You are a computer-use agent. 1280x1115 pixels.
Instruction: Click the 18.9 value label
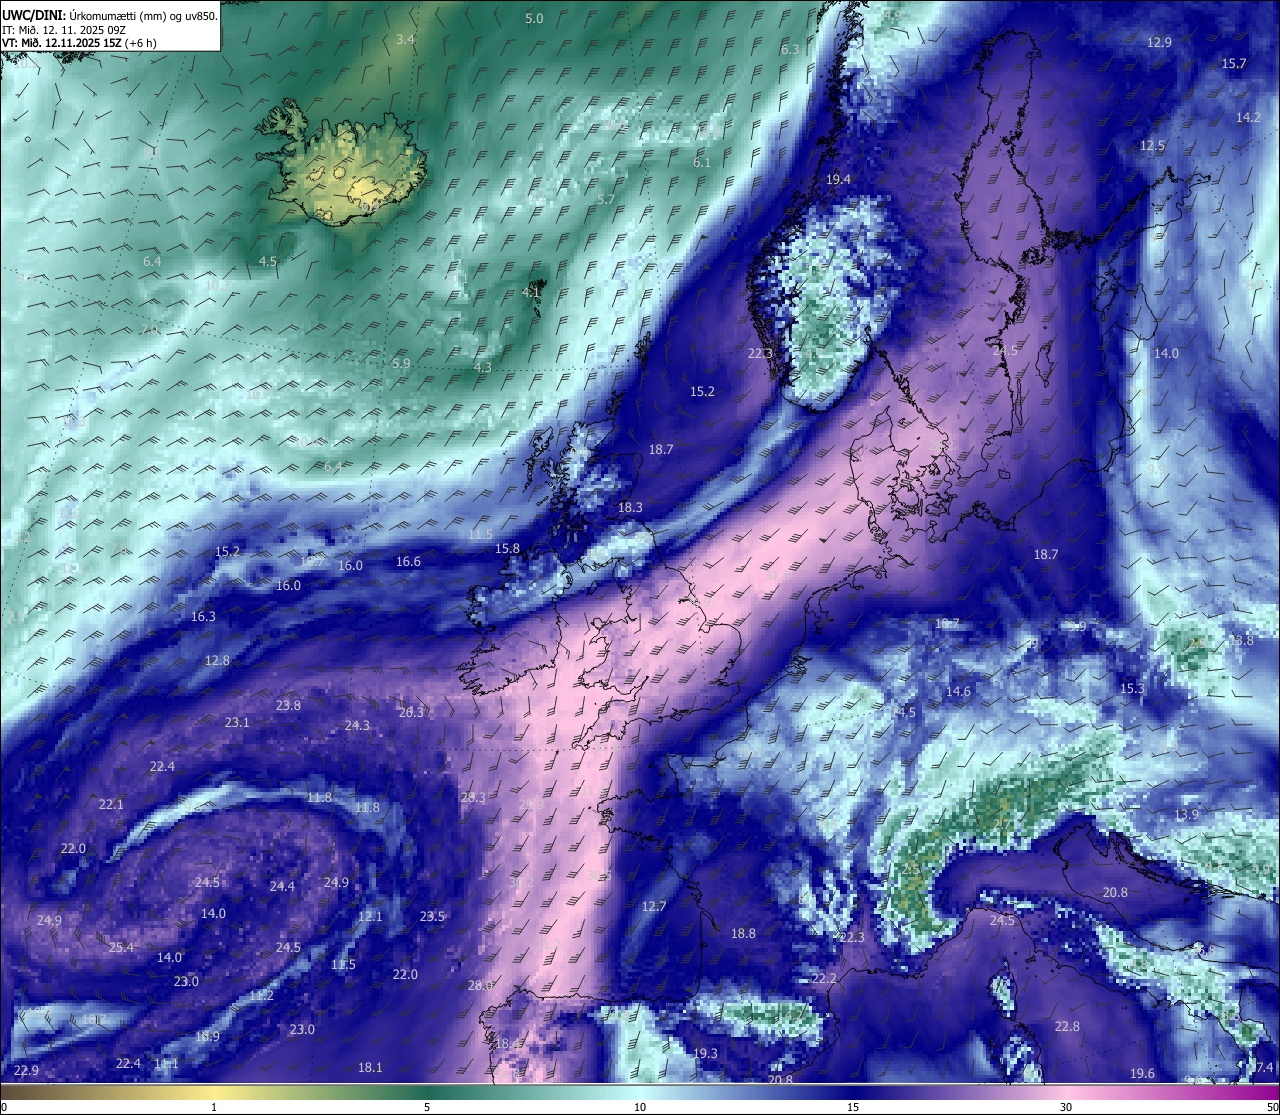pos(207,1037)
